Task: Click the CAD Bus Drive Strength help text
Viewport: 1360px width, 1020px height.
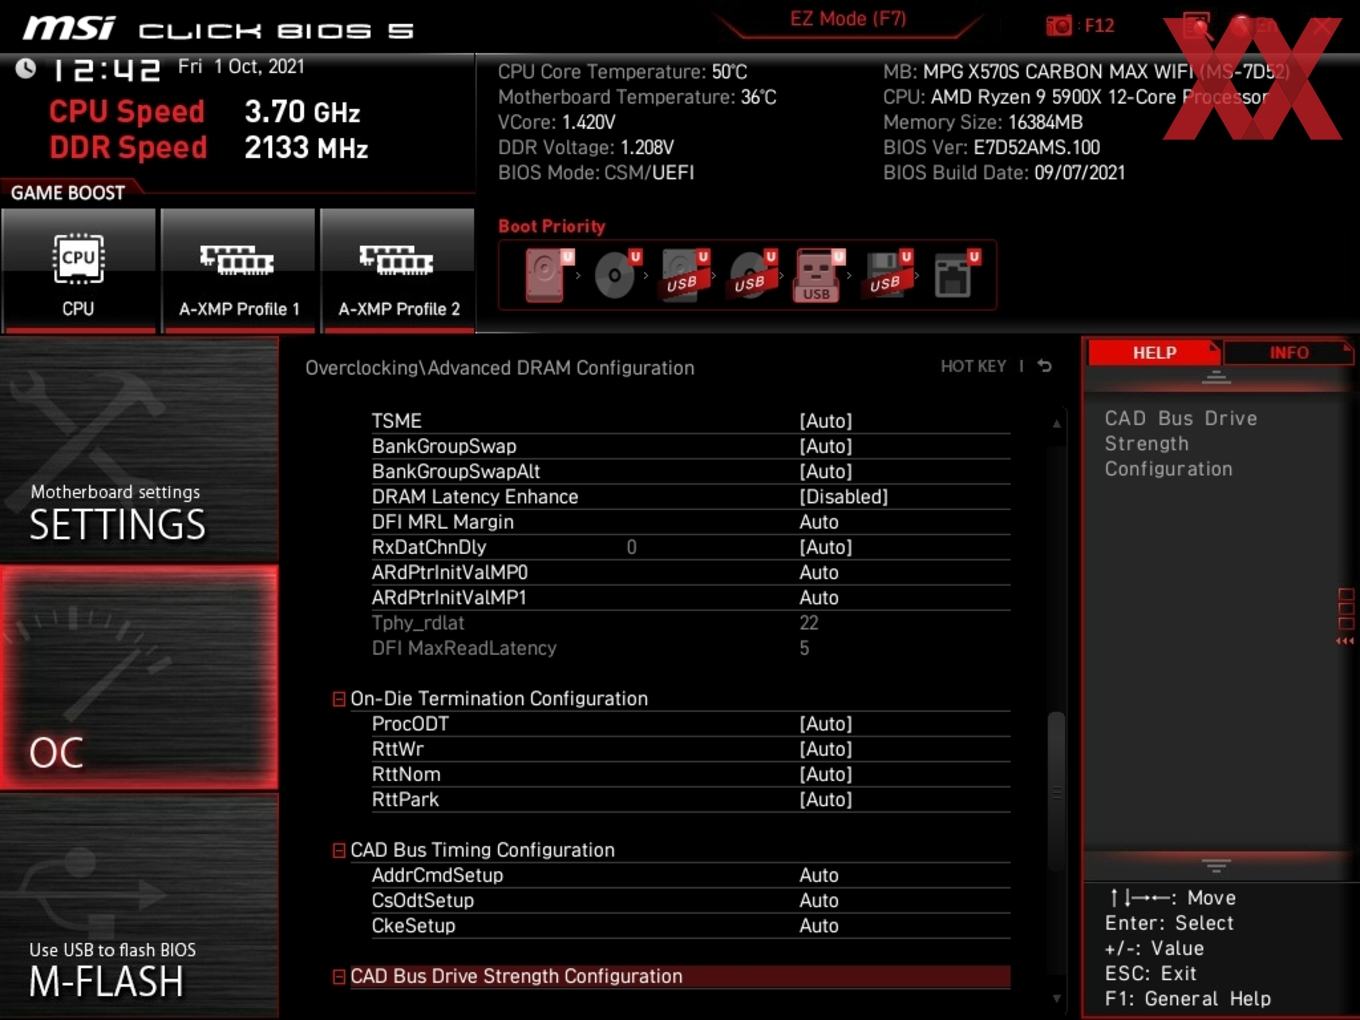Action: click(1181, 444)
